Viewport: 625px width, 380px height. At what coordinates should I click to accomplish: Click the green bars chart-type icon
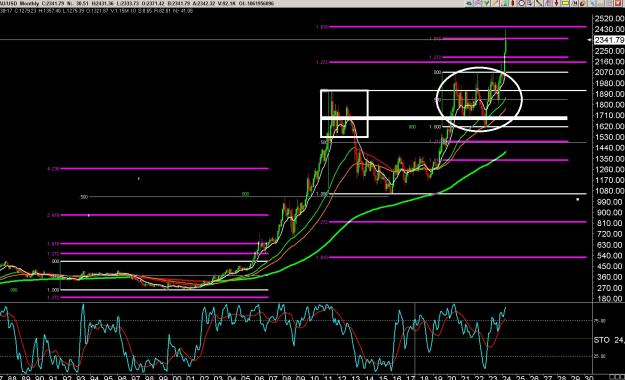505,3
